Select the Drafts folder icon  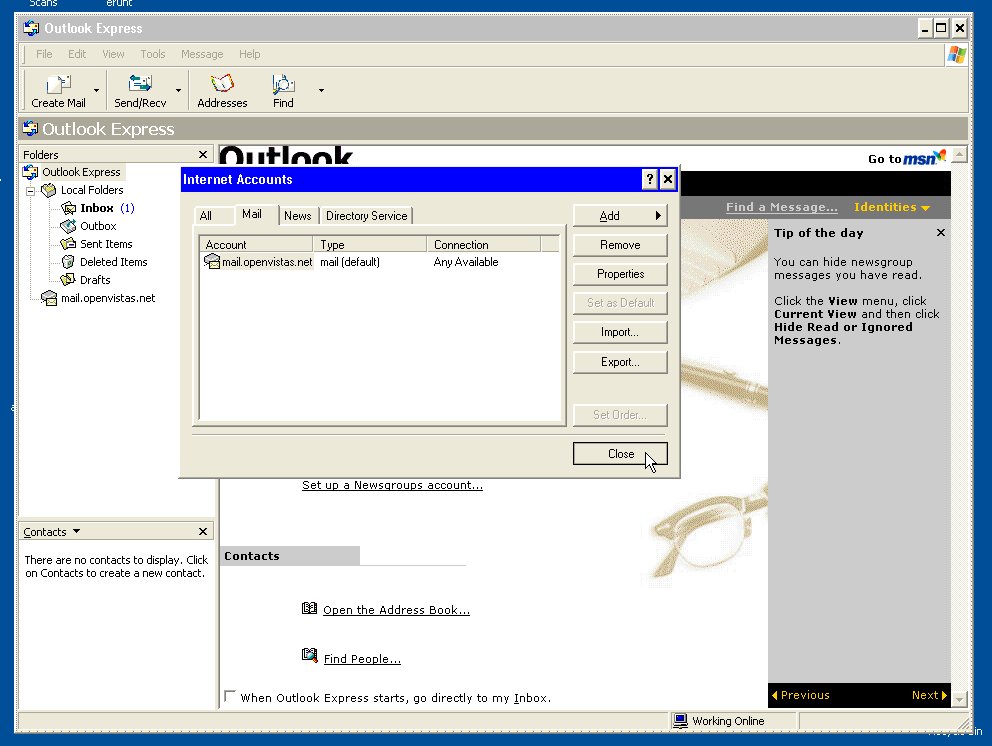pyautogui.click(x=68, y=280)
